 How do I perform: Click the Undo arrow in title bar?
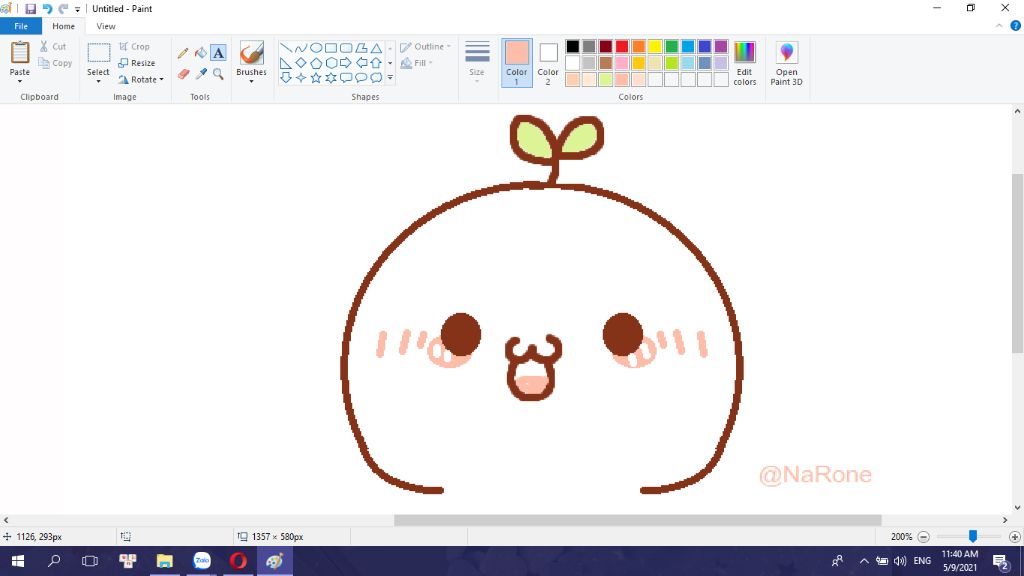tap(47, 9)
